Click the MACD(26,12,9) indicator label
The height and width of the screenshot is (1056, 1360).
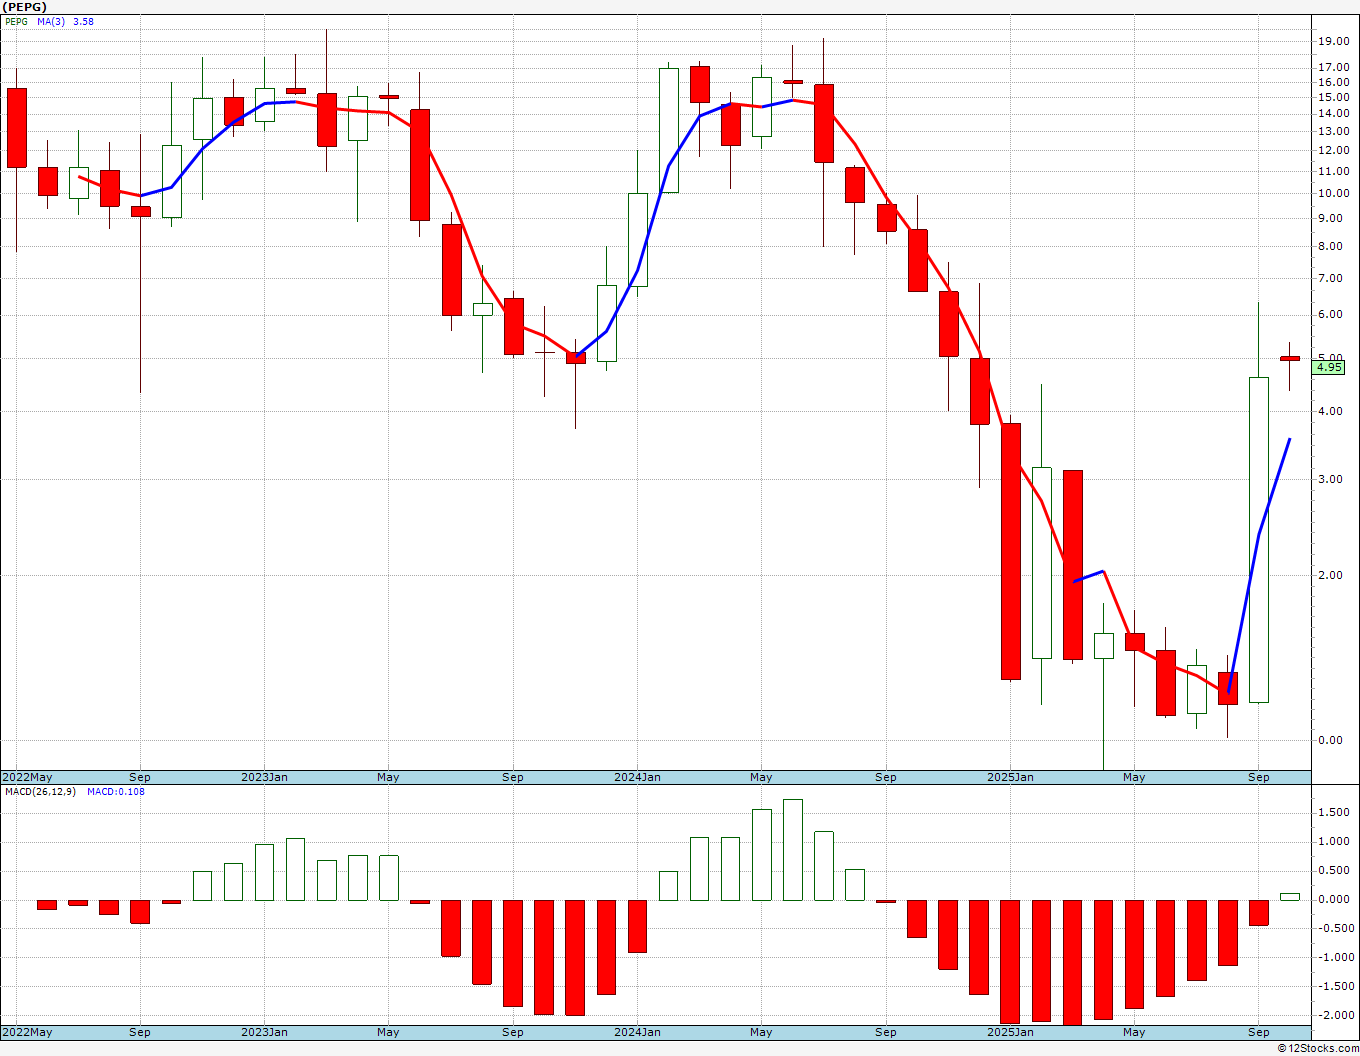tap(40, 792)
